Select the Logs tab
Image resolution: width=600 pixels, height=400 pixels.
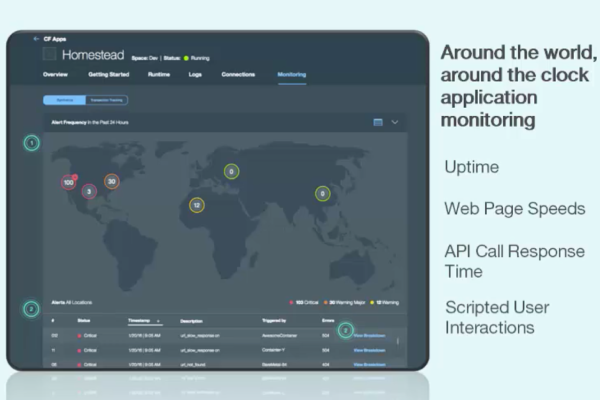[195, 74]
